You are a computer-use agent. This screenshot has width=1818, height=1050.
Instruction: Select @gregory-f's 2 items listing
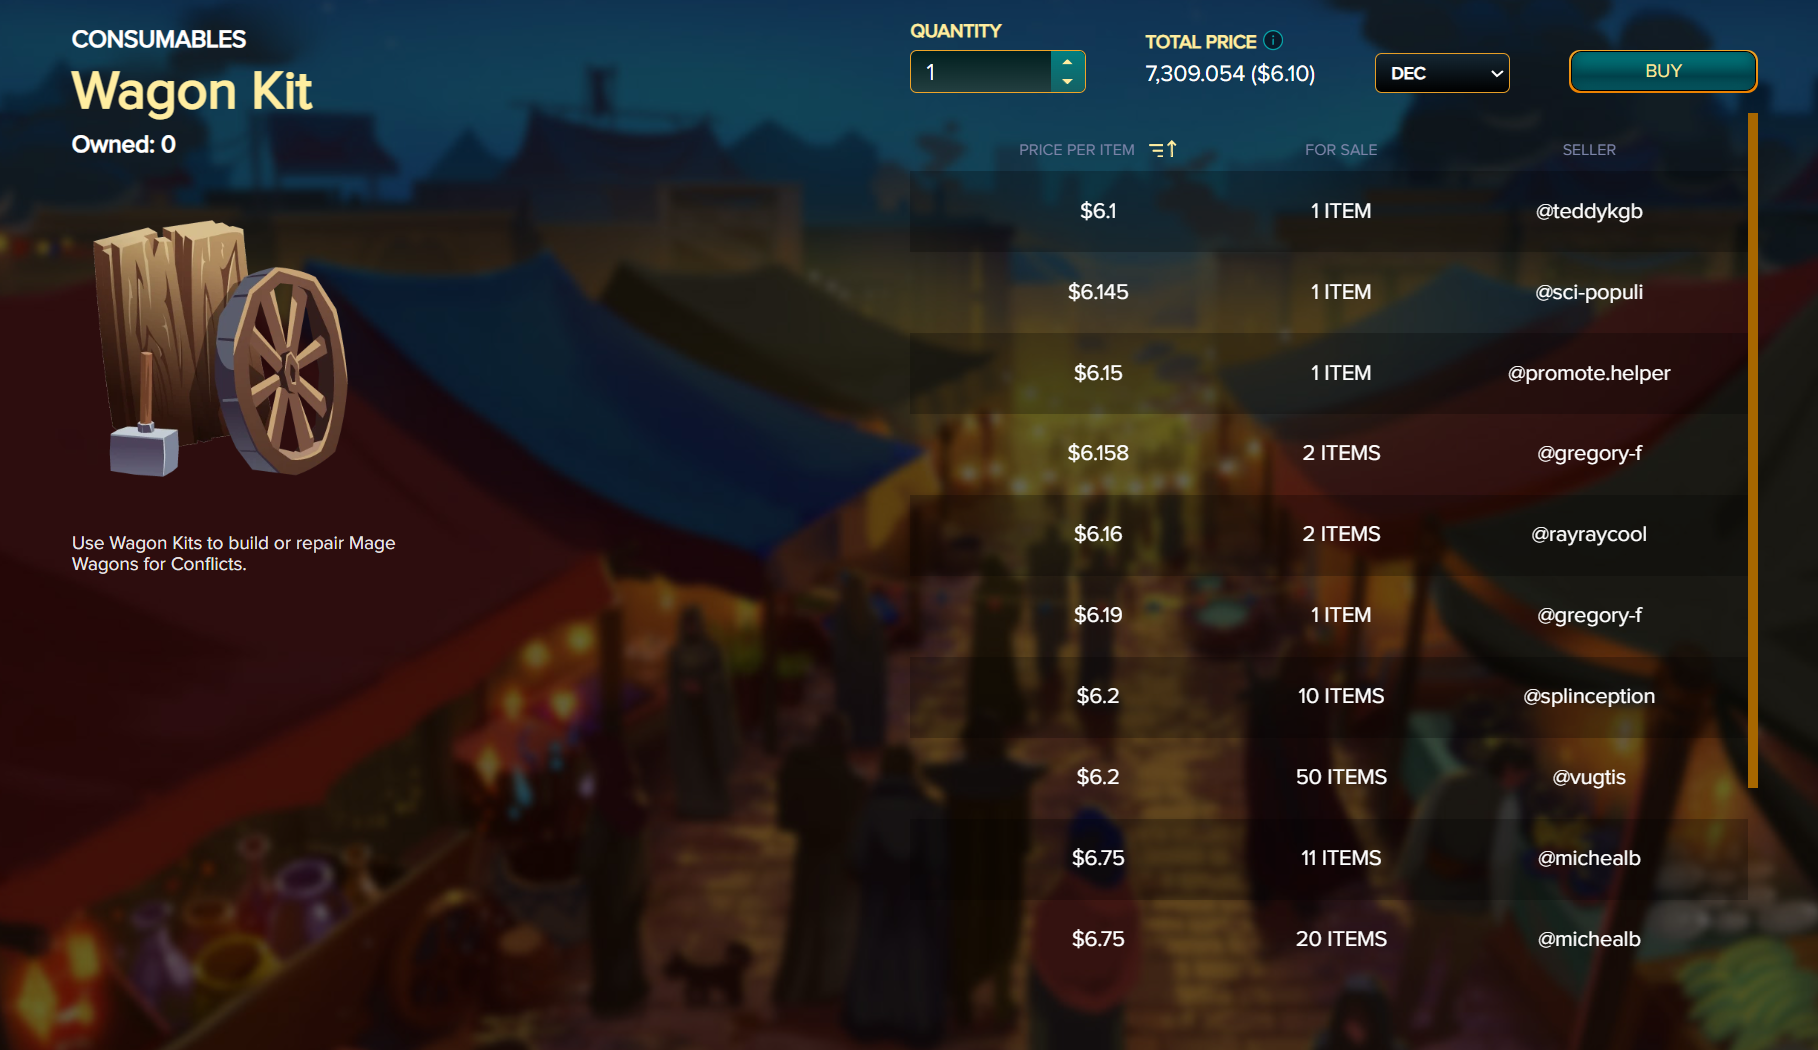click(1328, 453)
